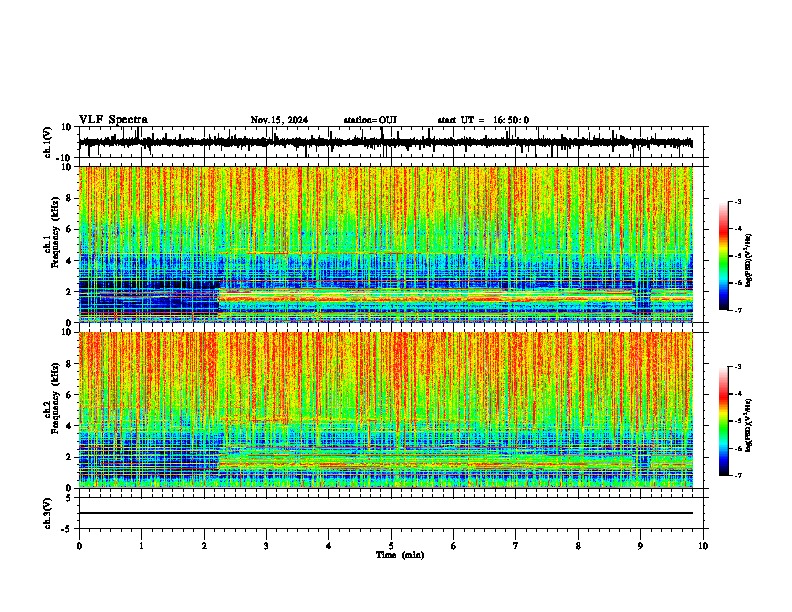Click the "5" tick of ch.3(V) axis

coord(69,497)
